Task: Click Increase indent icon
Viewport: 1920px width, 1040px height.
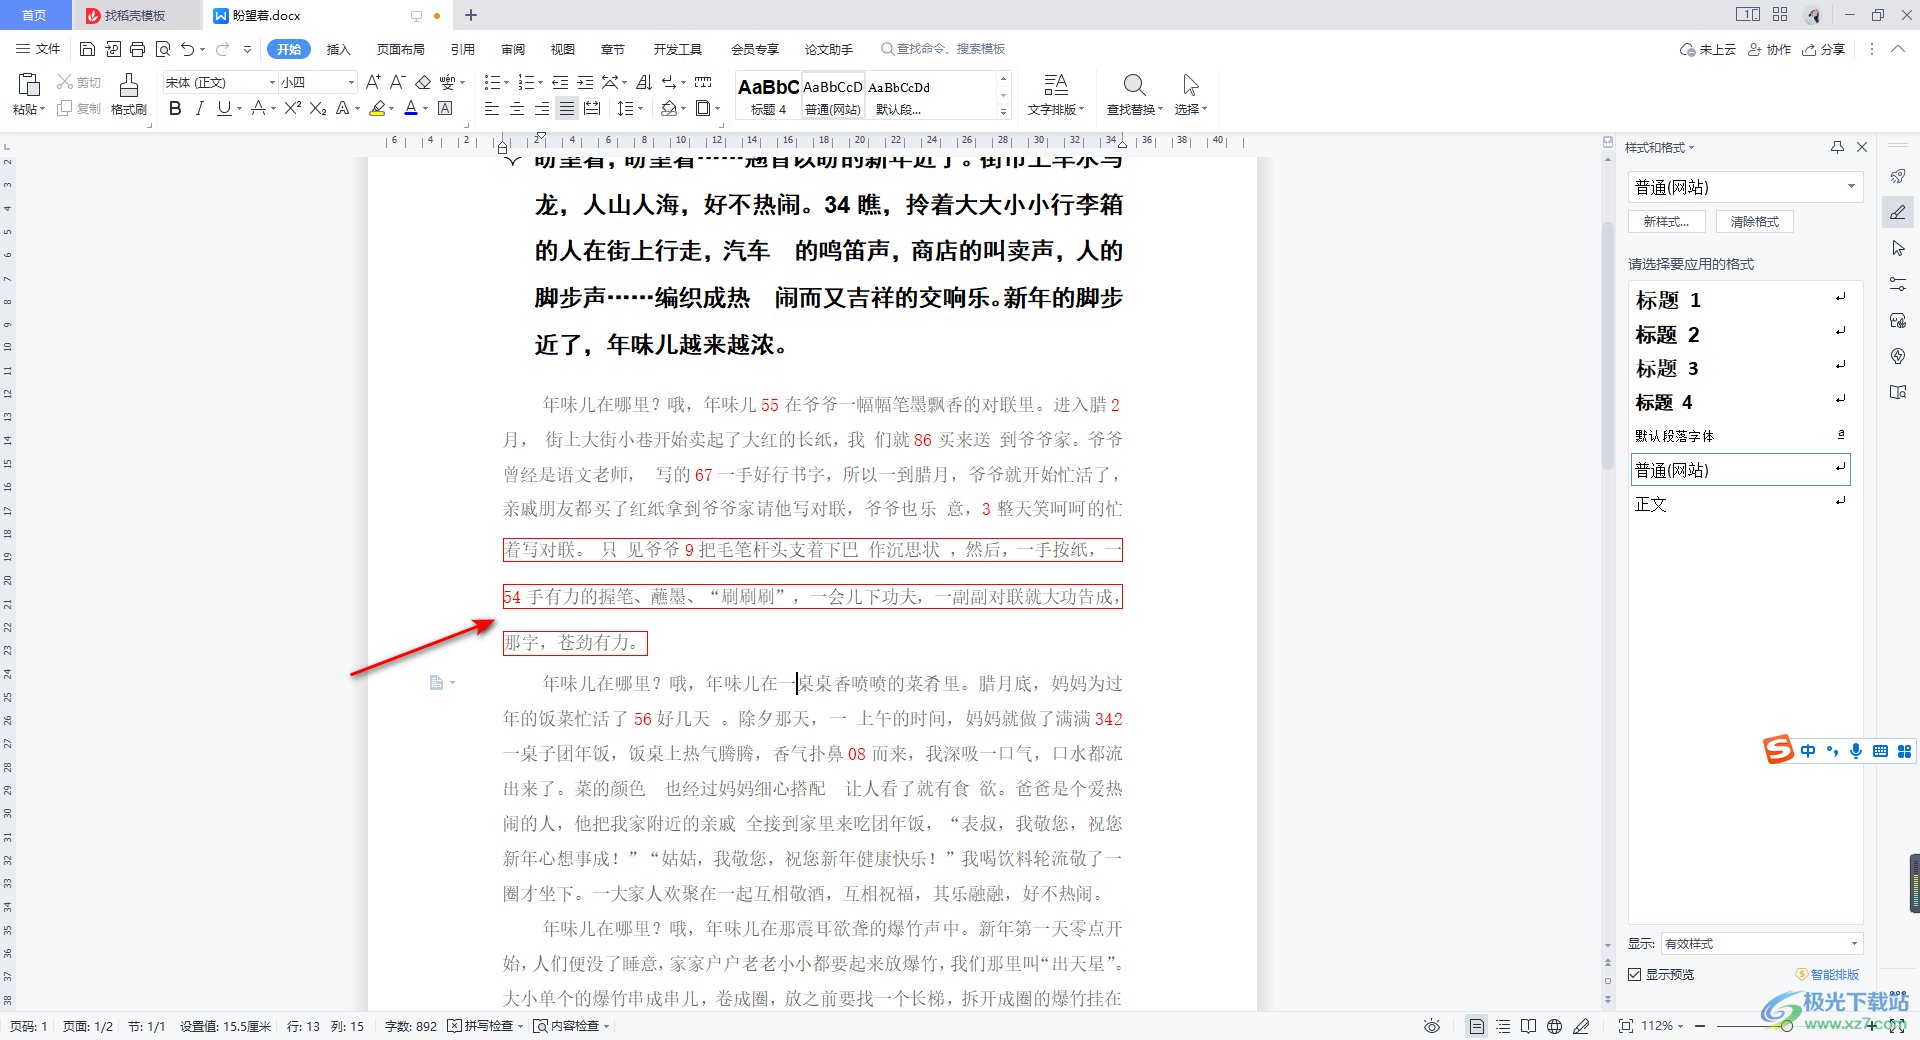Action: pyautogui.click(x=585, y=82)
